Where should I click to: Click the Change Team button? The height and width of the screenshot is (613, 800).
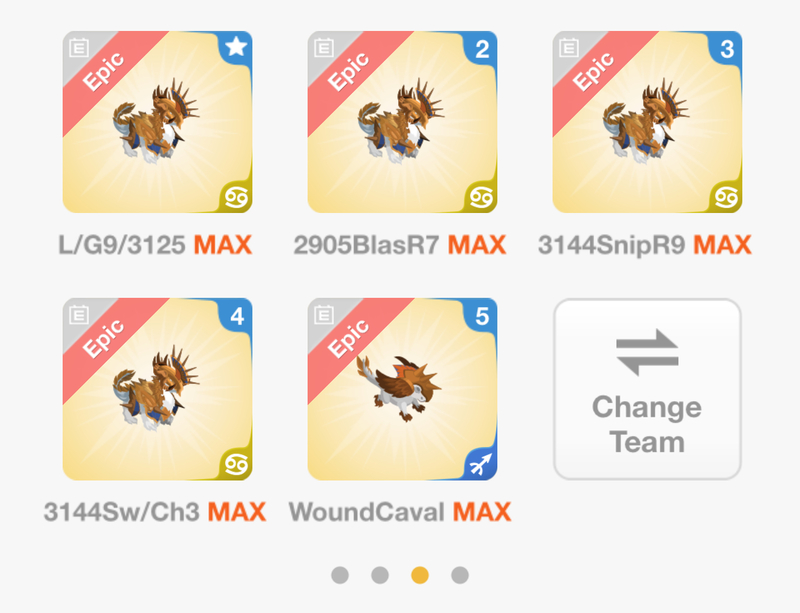click(647, 389)
